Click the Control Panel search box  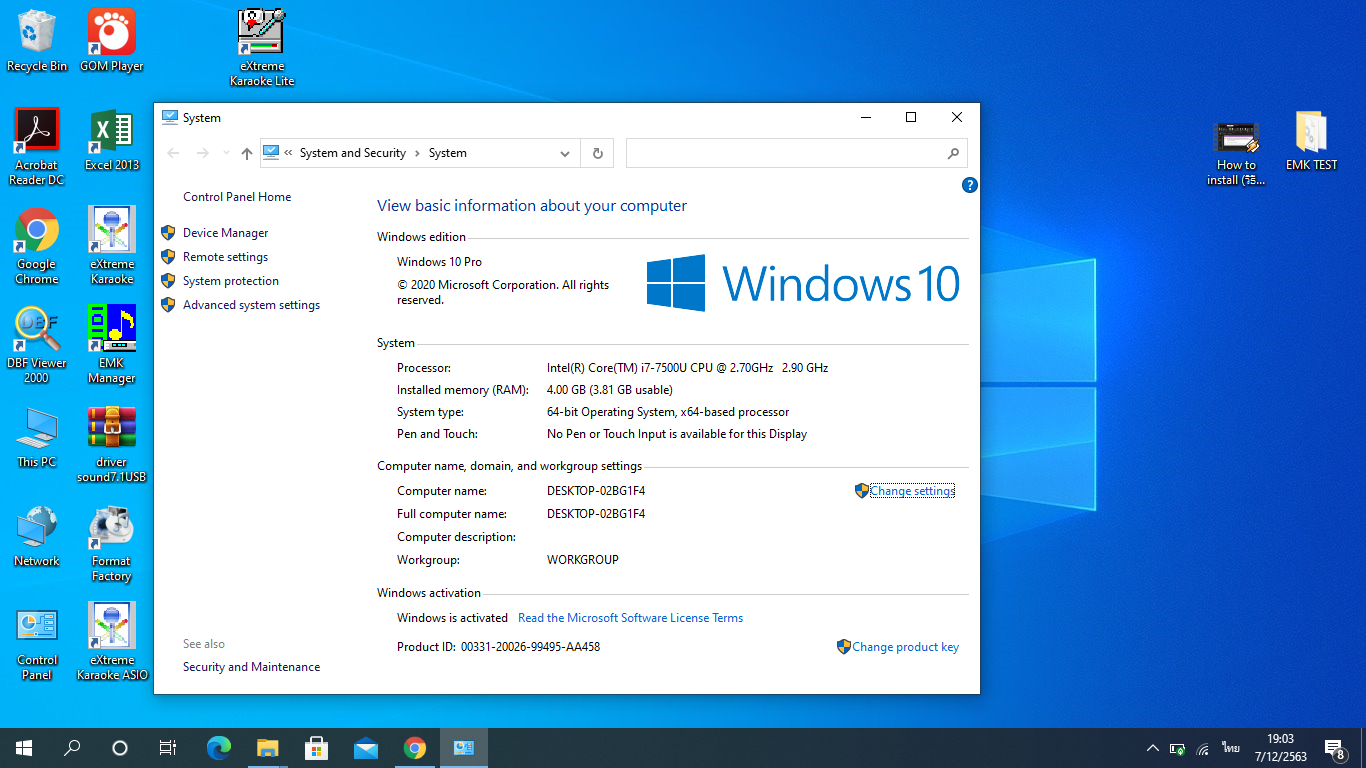point(796,153)
